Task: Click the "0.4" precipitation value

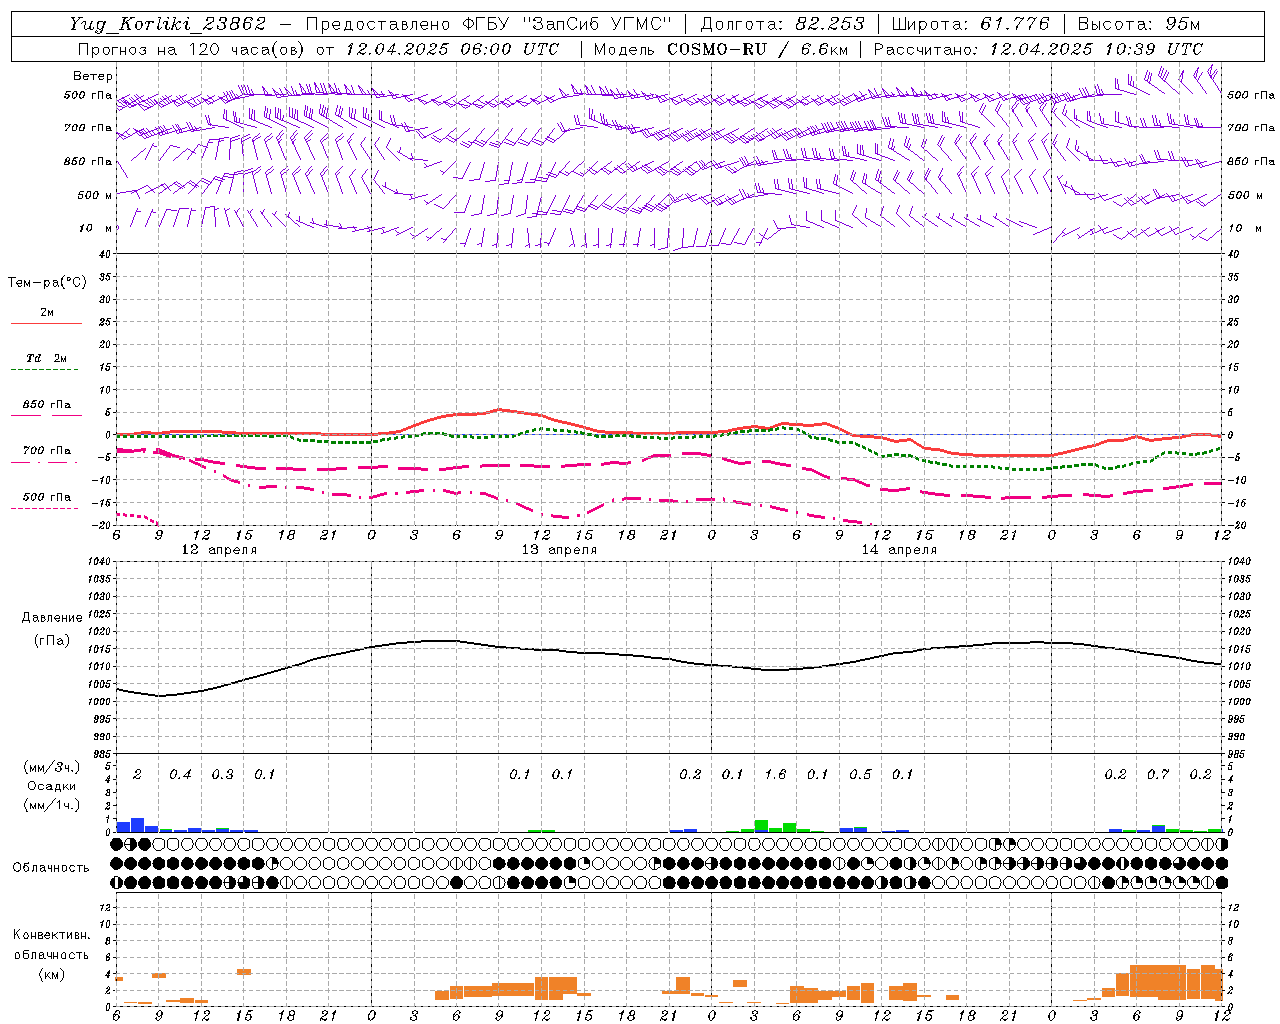Action: click(180, 774)
